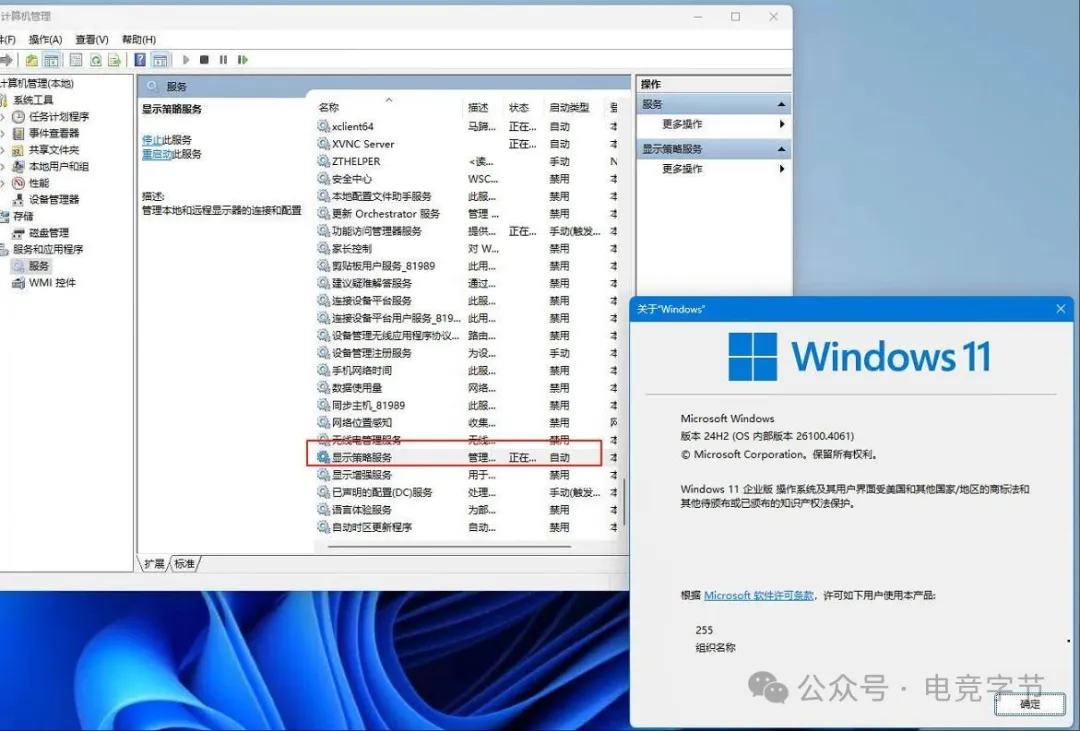Select the 显示增强服务 row
Image resolution: width=1080 pixels, height=731 pixels.
[468, 475]
